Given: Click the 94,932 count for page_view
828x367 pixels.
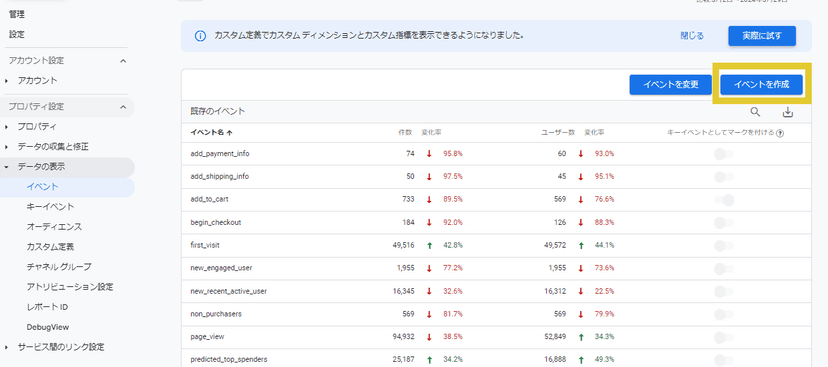Looking at the screenshot, I should (403, 337).
